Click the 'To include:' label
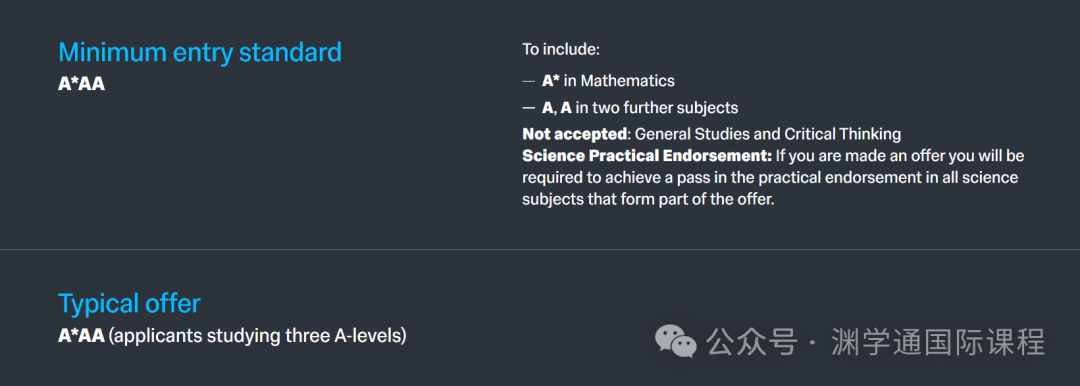 pos(561,50)
